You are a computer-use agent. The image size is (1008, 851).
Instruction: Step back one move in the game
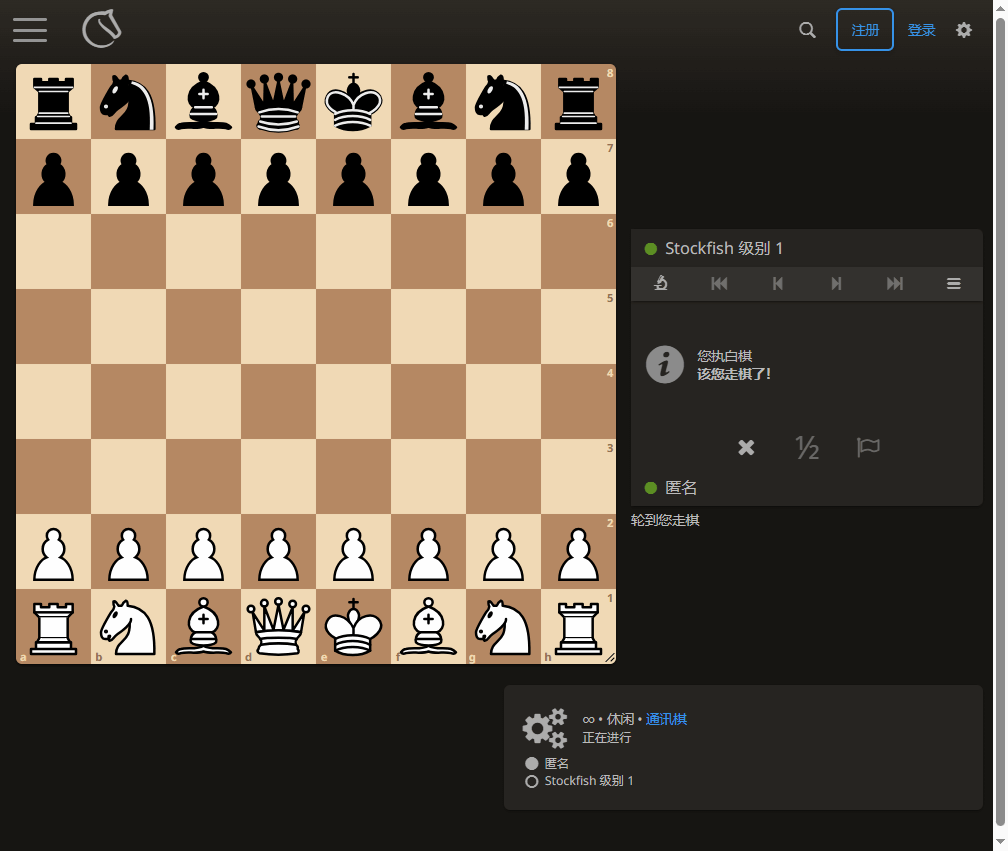(x=777, y=283)
